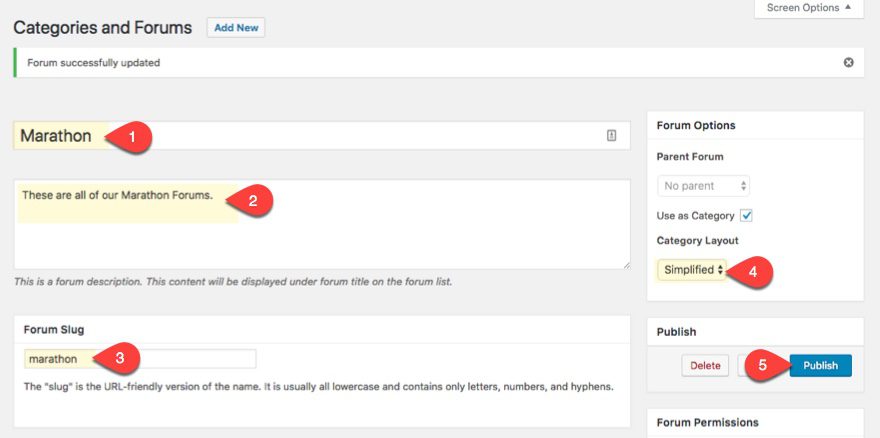Expand the Screen Options panel

click(807, 8)
